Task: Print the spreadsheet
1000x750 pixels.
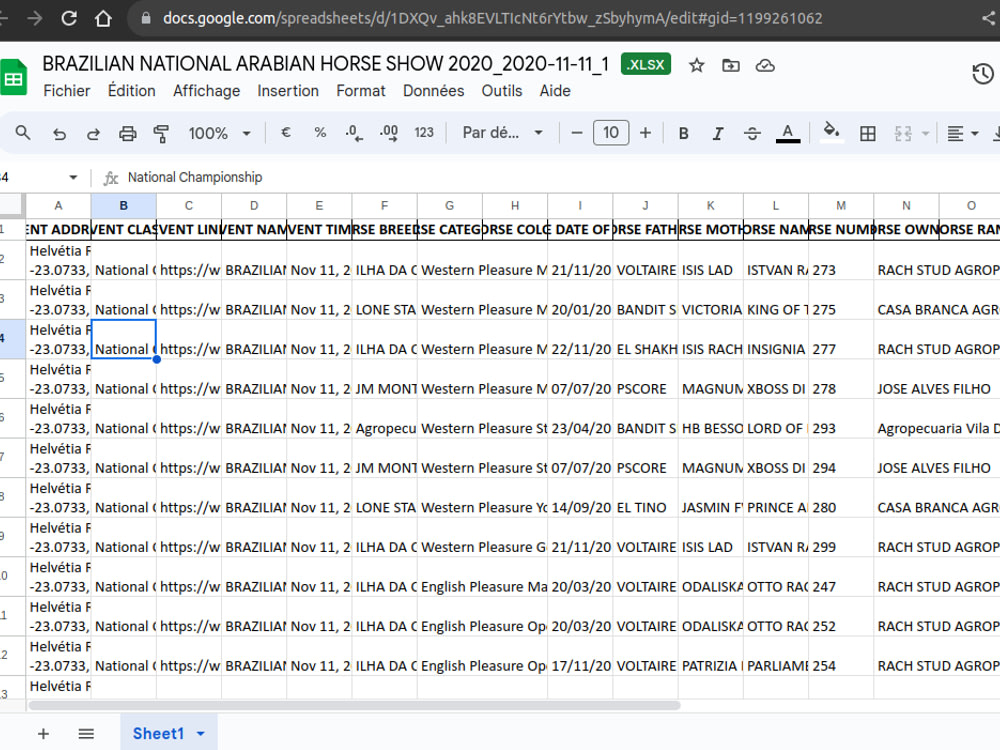Action: 128,133
